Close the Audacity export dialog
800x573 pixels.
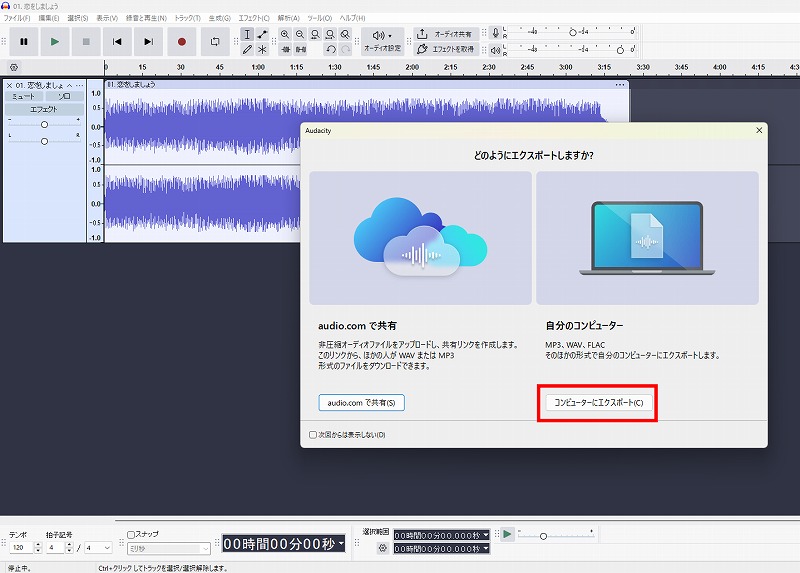click(759, 131)
